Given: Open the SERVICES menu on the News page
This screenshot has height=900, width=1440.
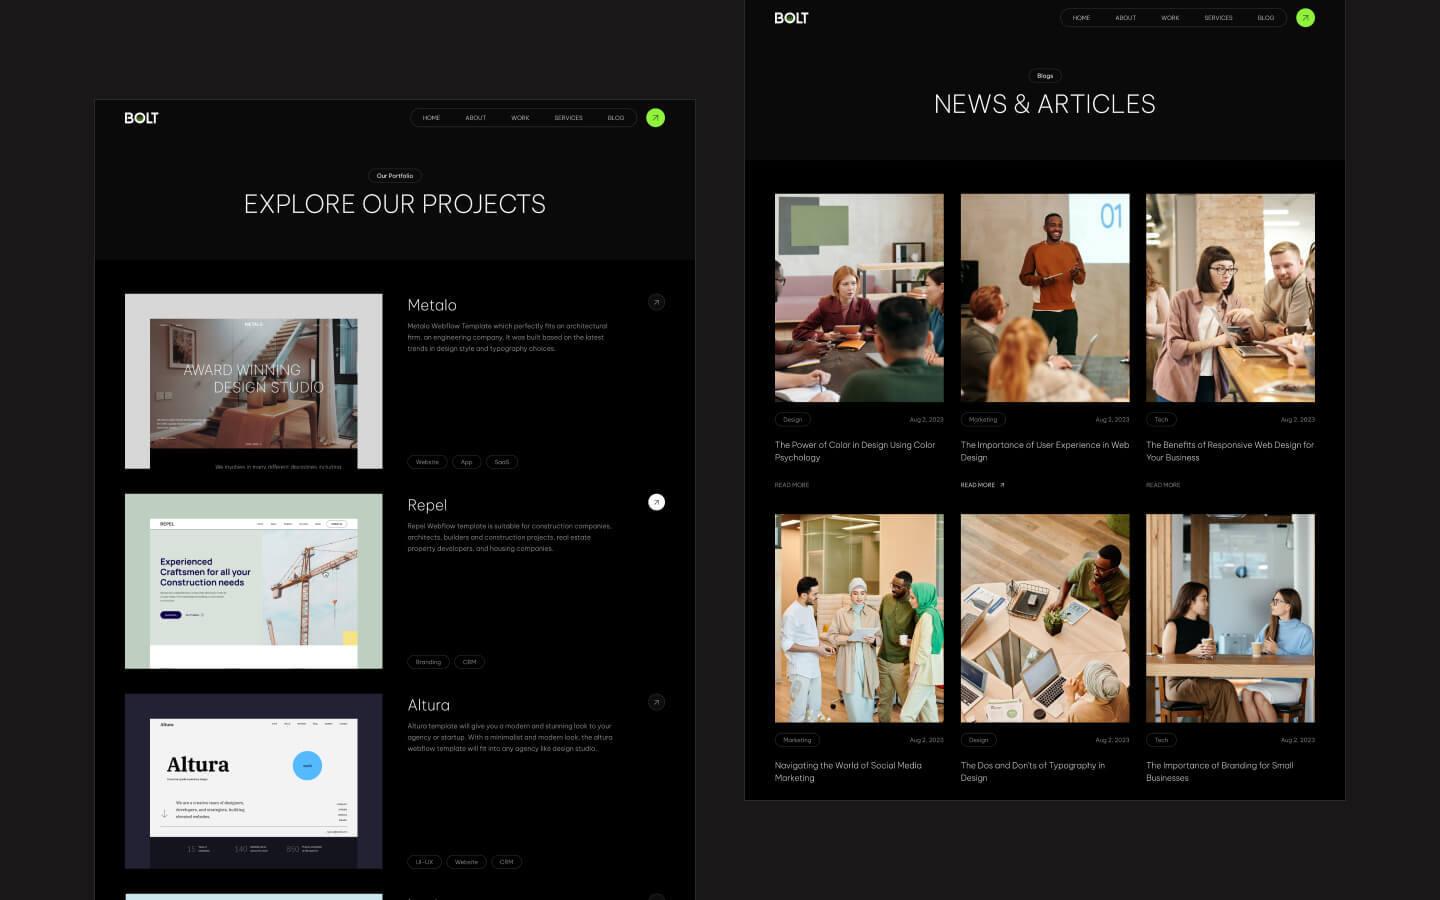Looking at the screenshot, I should 1218,17.
